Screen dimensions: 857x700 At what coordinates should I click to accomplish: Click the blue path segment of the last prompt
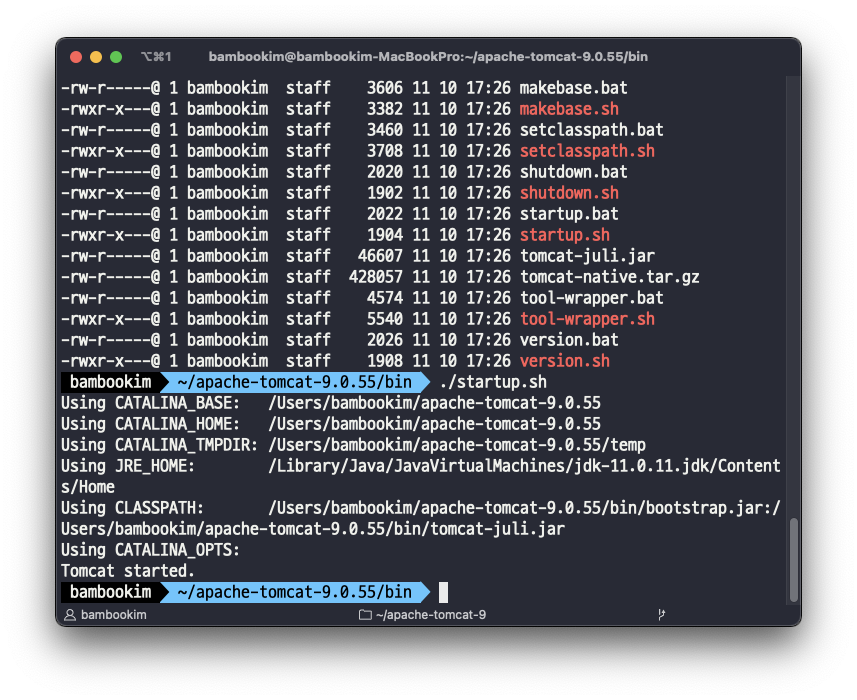click(x=295, y=592)
